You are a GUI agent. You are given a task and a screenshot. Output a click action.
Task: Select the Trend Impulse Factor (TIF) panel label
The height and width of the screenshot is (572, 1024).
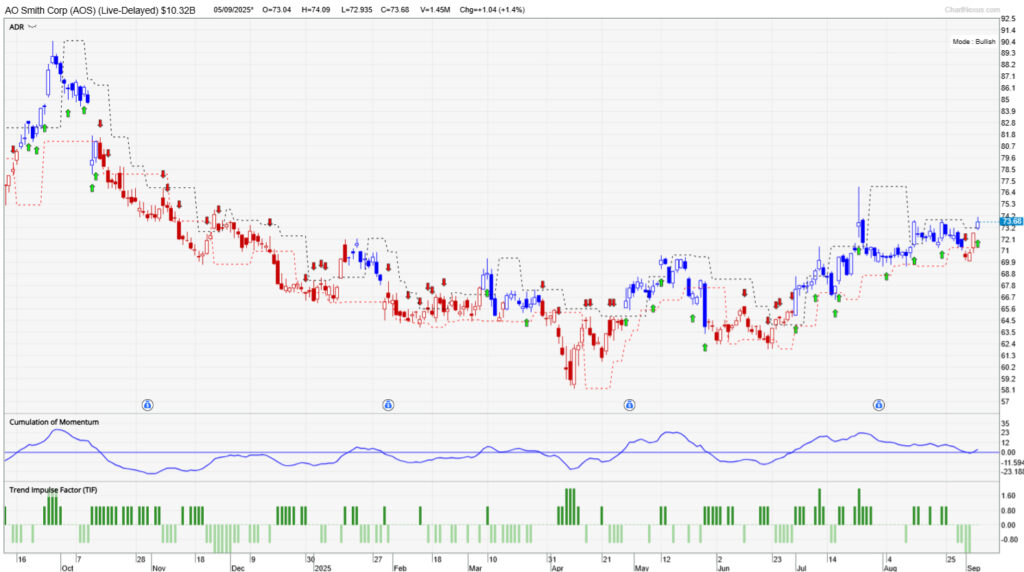click(53, 490)
